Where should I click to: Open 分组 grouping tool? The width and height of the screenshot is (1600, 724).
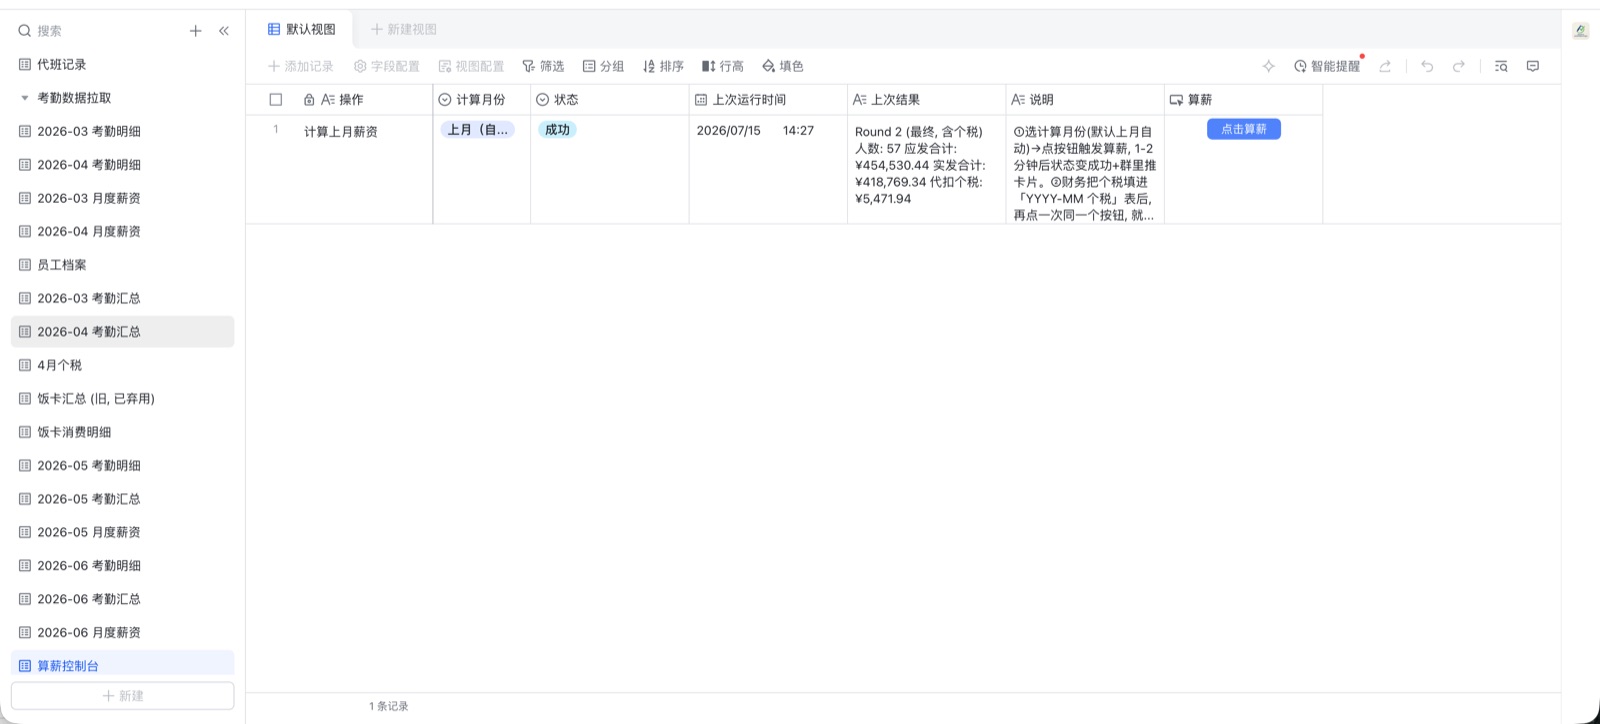click(x=603, y=66)
